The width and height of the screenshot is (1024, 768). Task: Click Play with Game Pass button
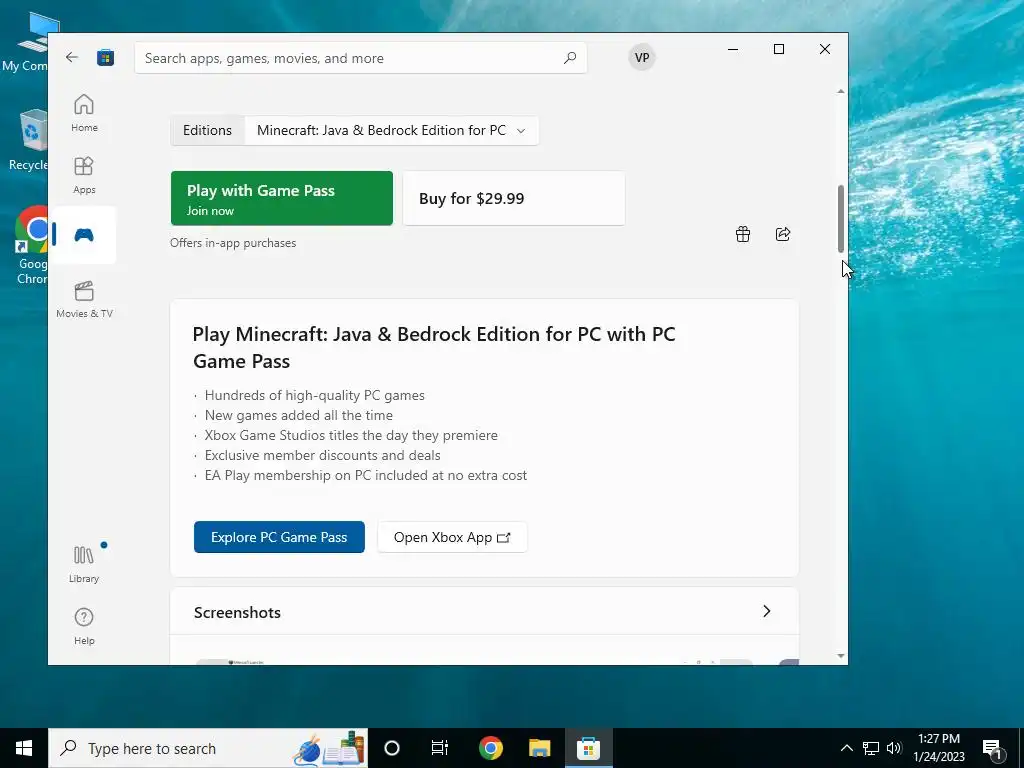coord(281,199)
